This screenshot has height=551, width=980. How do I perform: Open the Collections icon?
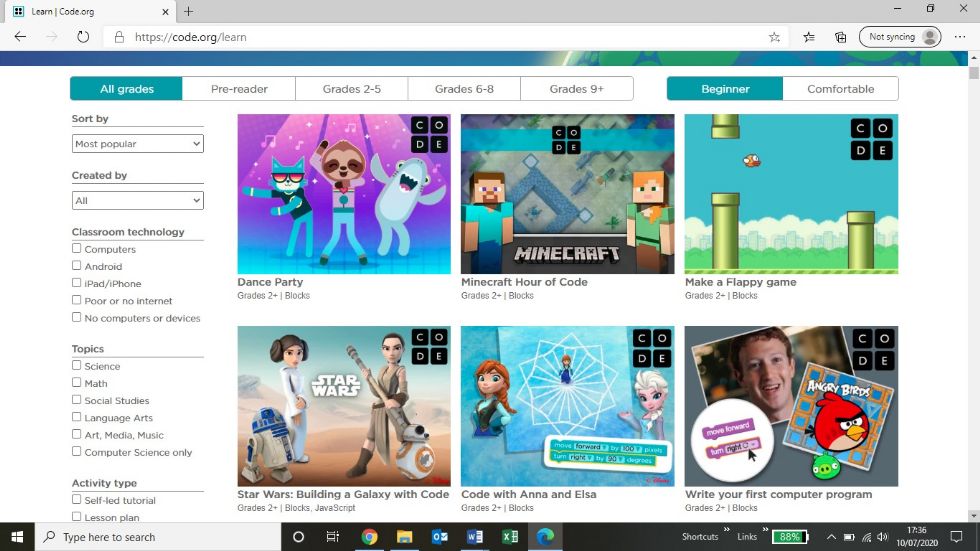pyautogui.click(x=841, y=37)
